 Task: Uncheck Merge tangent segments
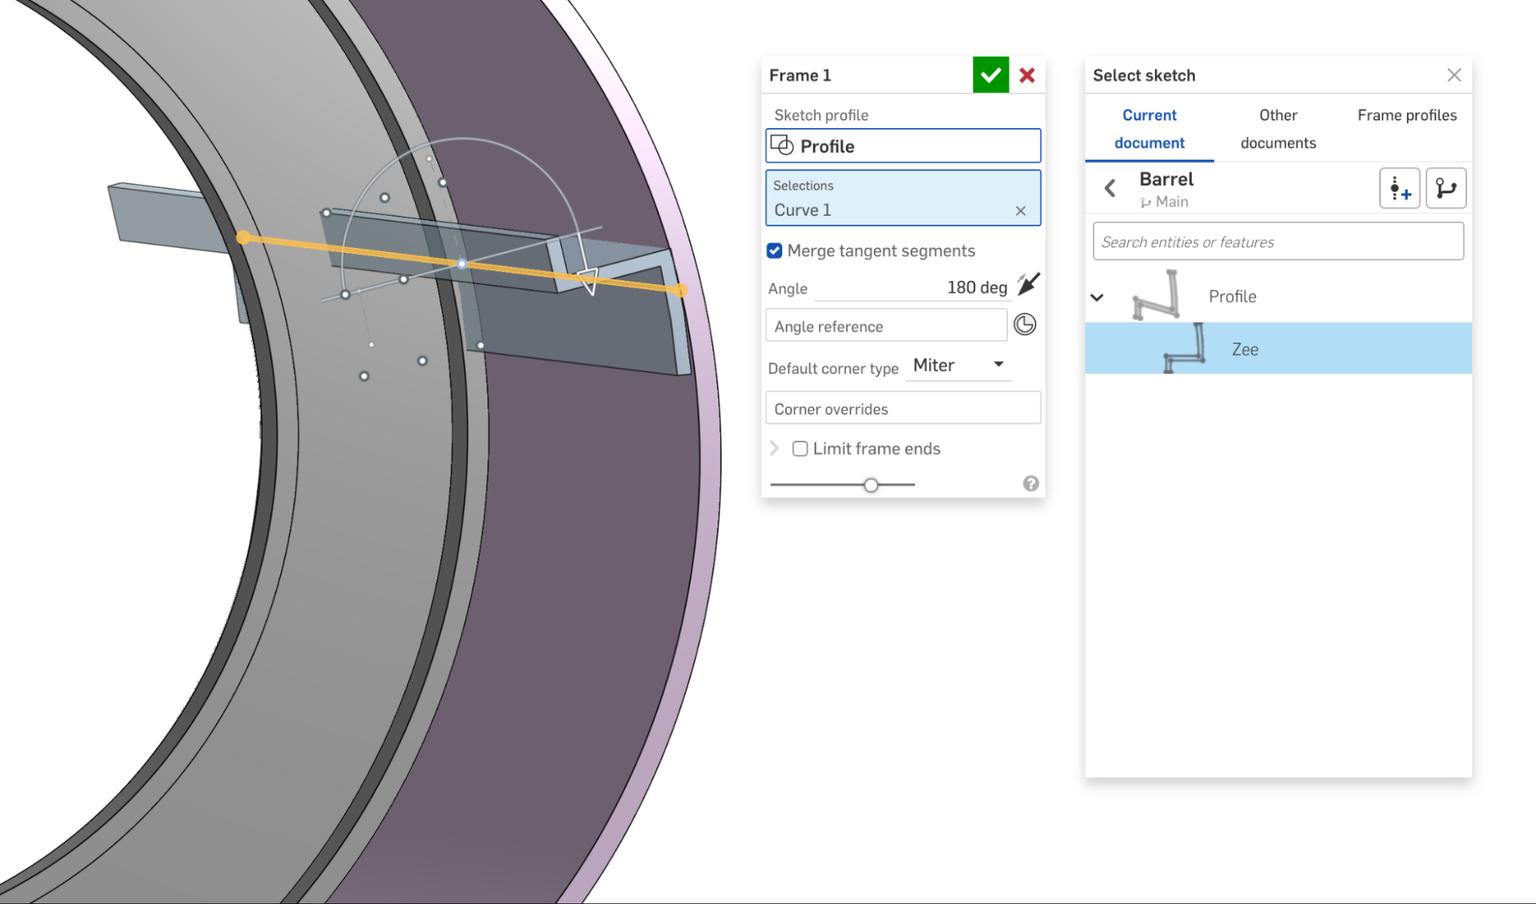click(774, 250)
